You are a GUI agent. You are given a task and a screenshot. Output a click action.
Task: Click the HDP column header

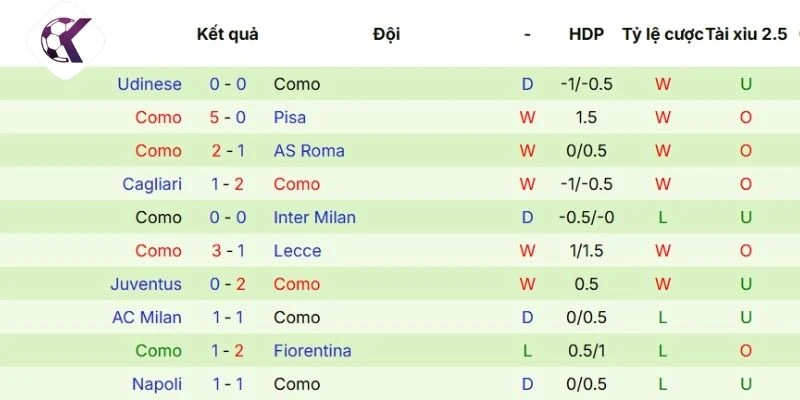pyautogui.click(x=586, y=34)
